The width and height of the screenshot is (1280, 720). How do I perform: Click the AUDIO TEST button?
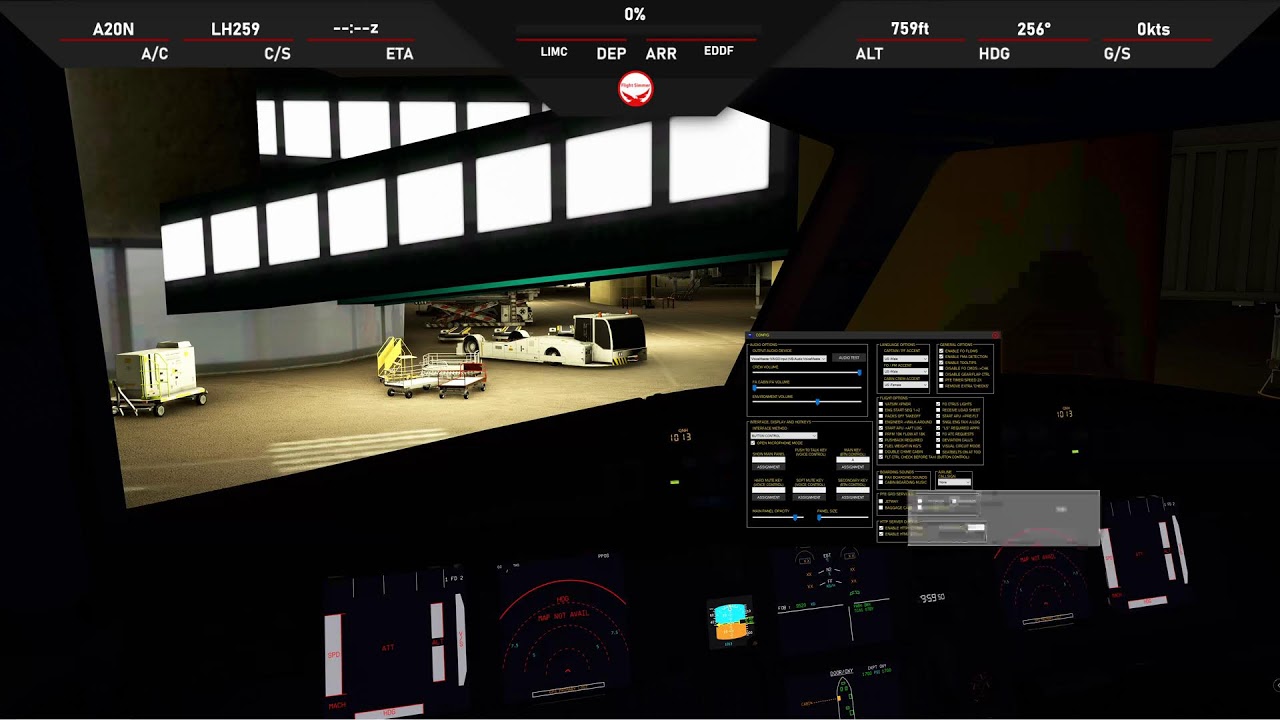coord(849,357)
